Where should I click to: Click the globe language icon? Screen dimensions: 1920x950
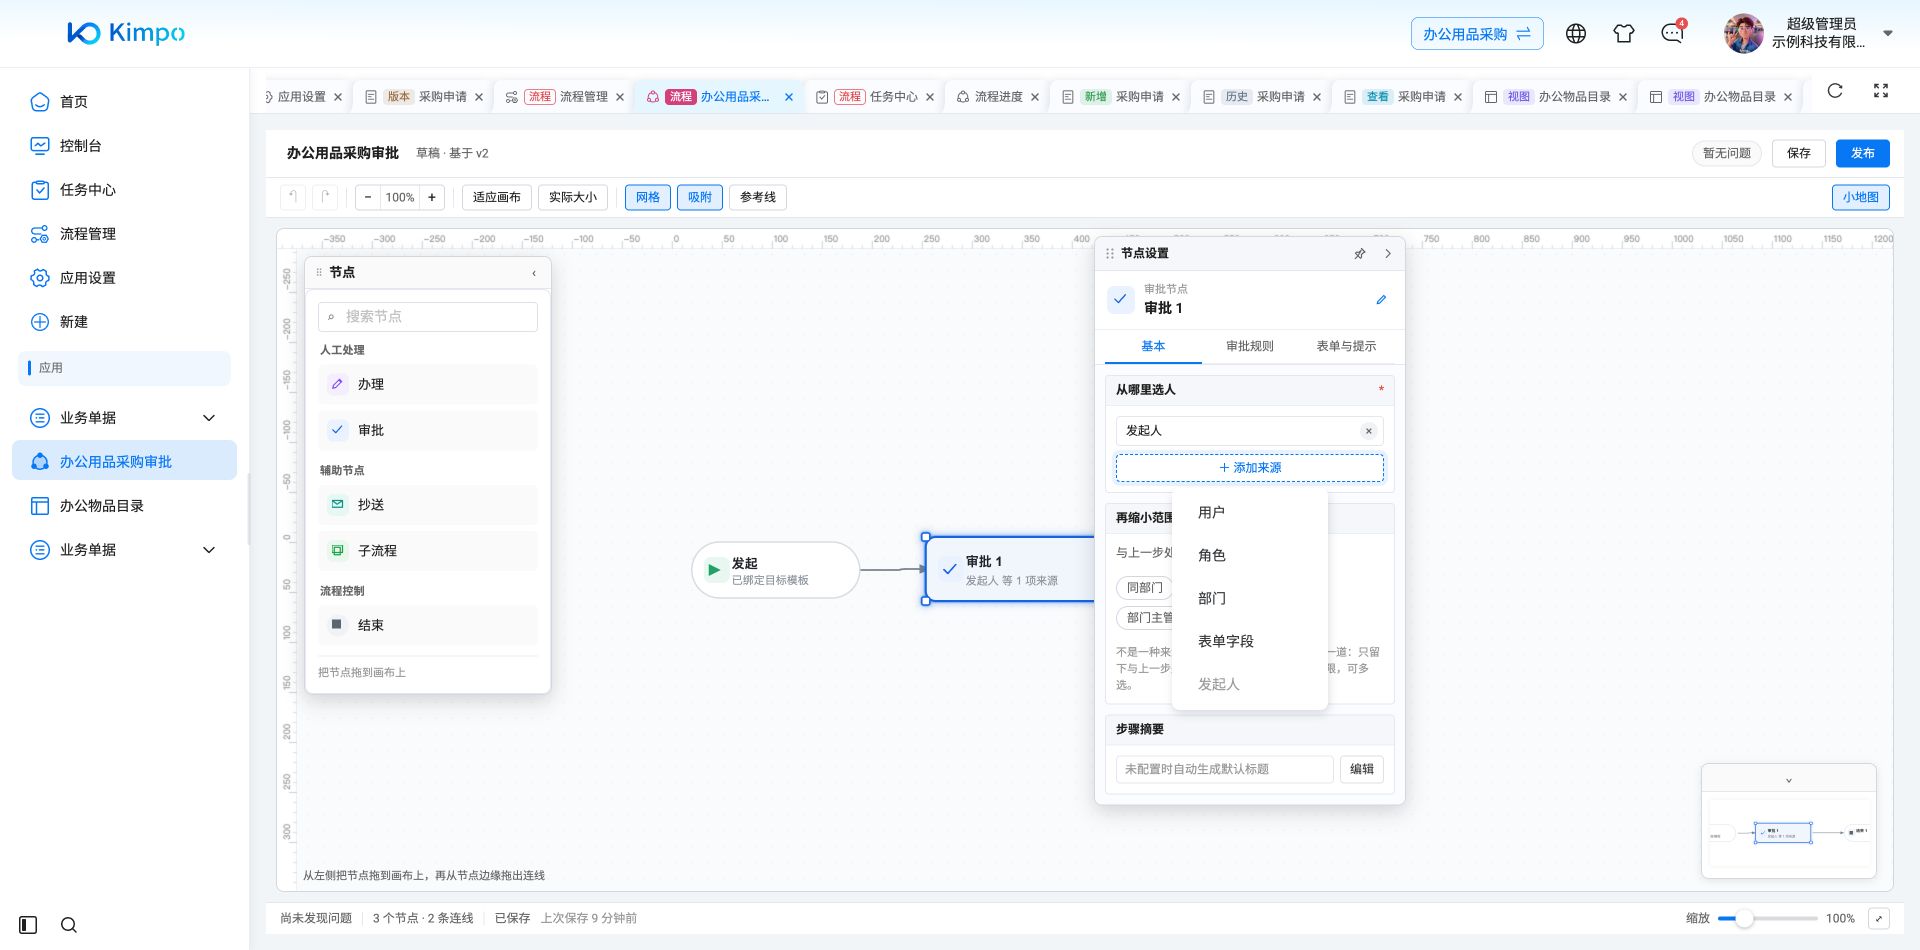(x=1576, y=34)
